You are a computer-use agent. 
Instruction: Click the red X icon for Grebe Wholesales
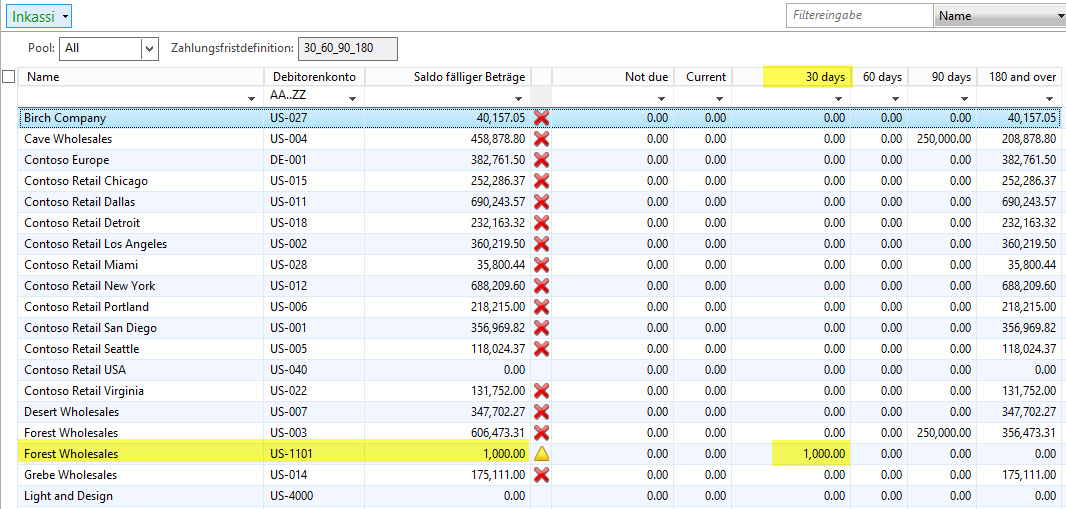541,475
